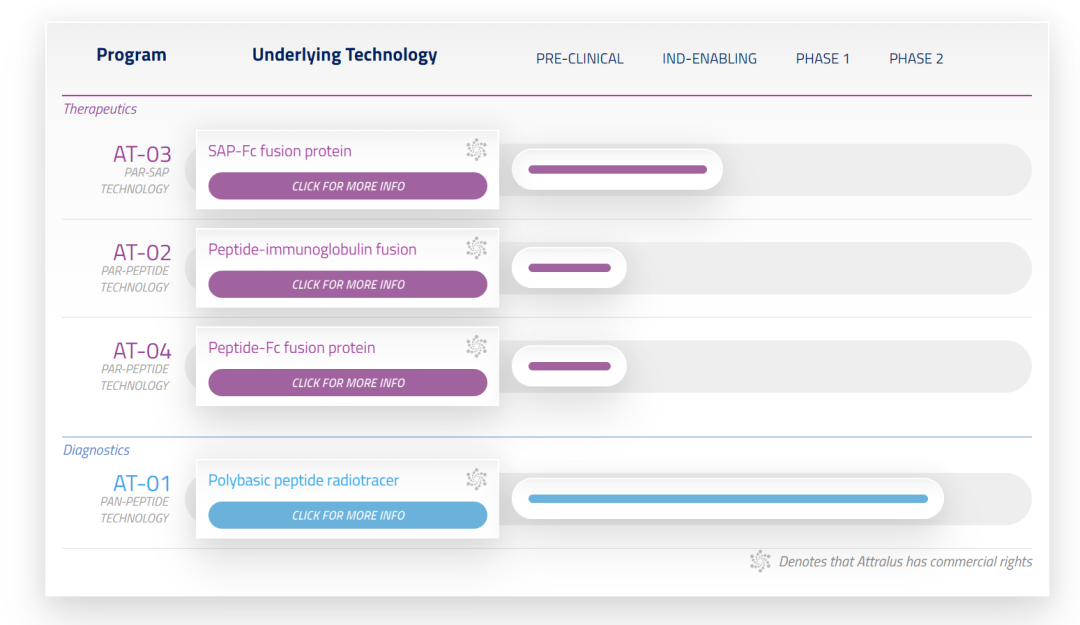Image resolution: width=1080 pixels, height=625 pixels.
Task: Open more info for SAP-Fc fusion protein
Action: 347,186
